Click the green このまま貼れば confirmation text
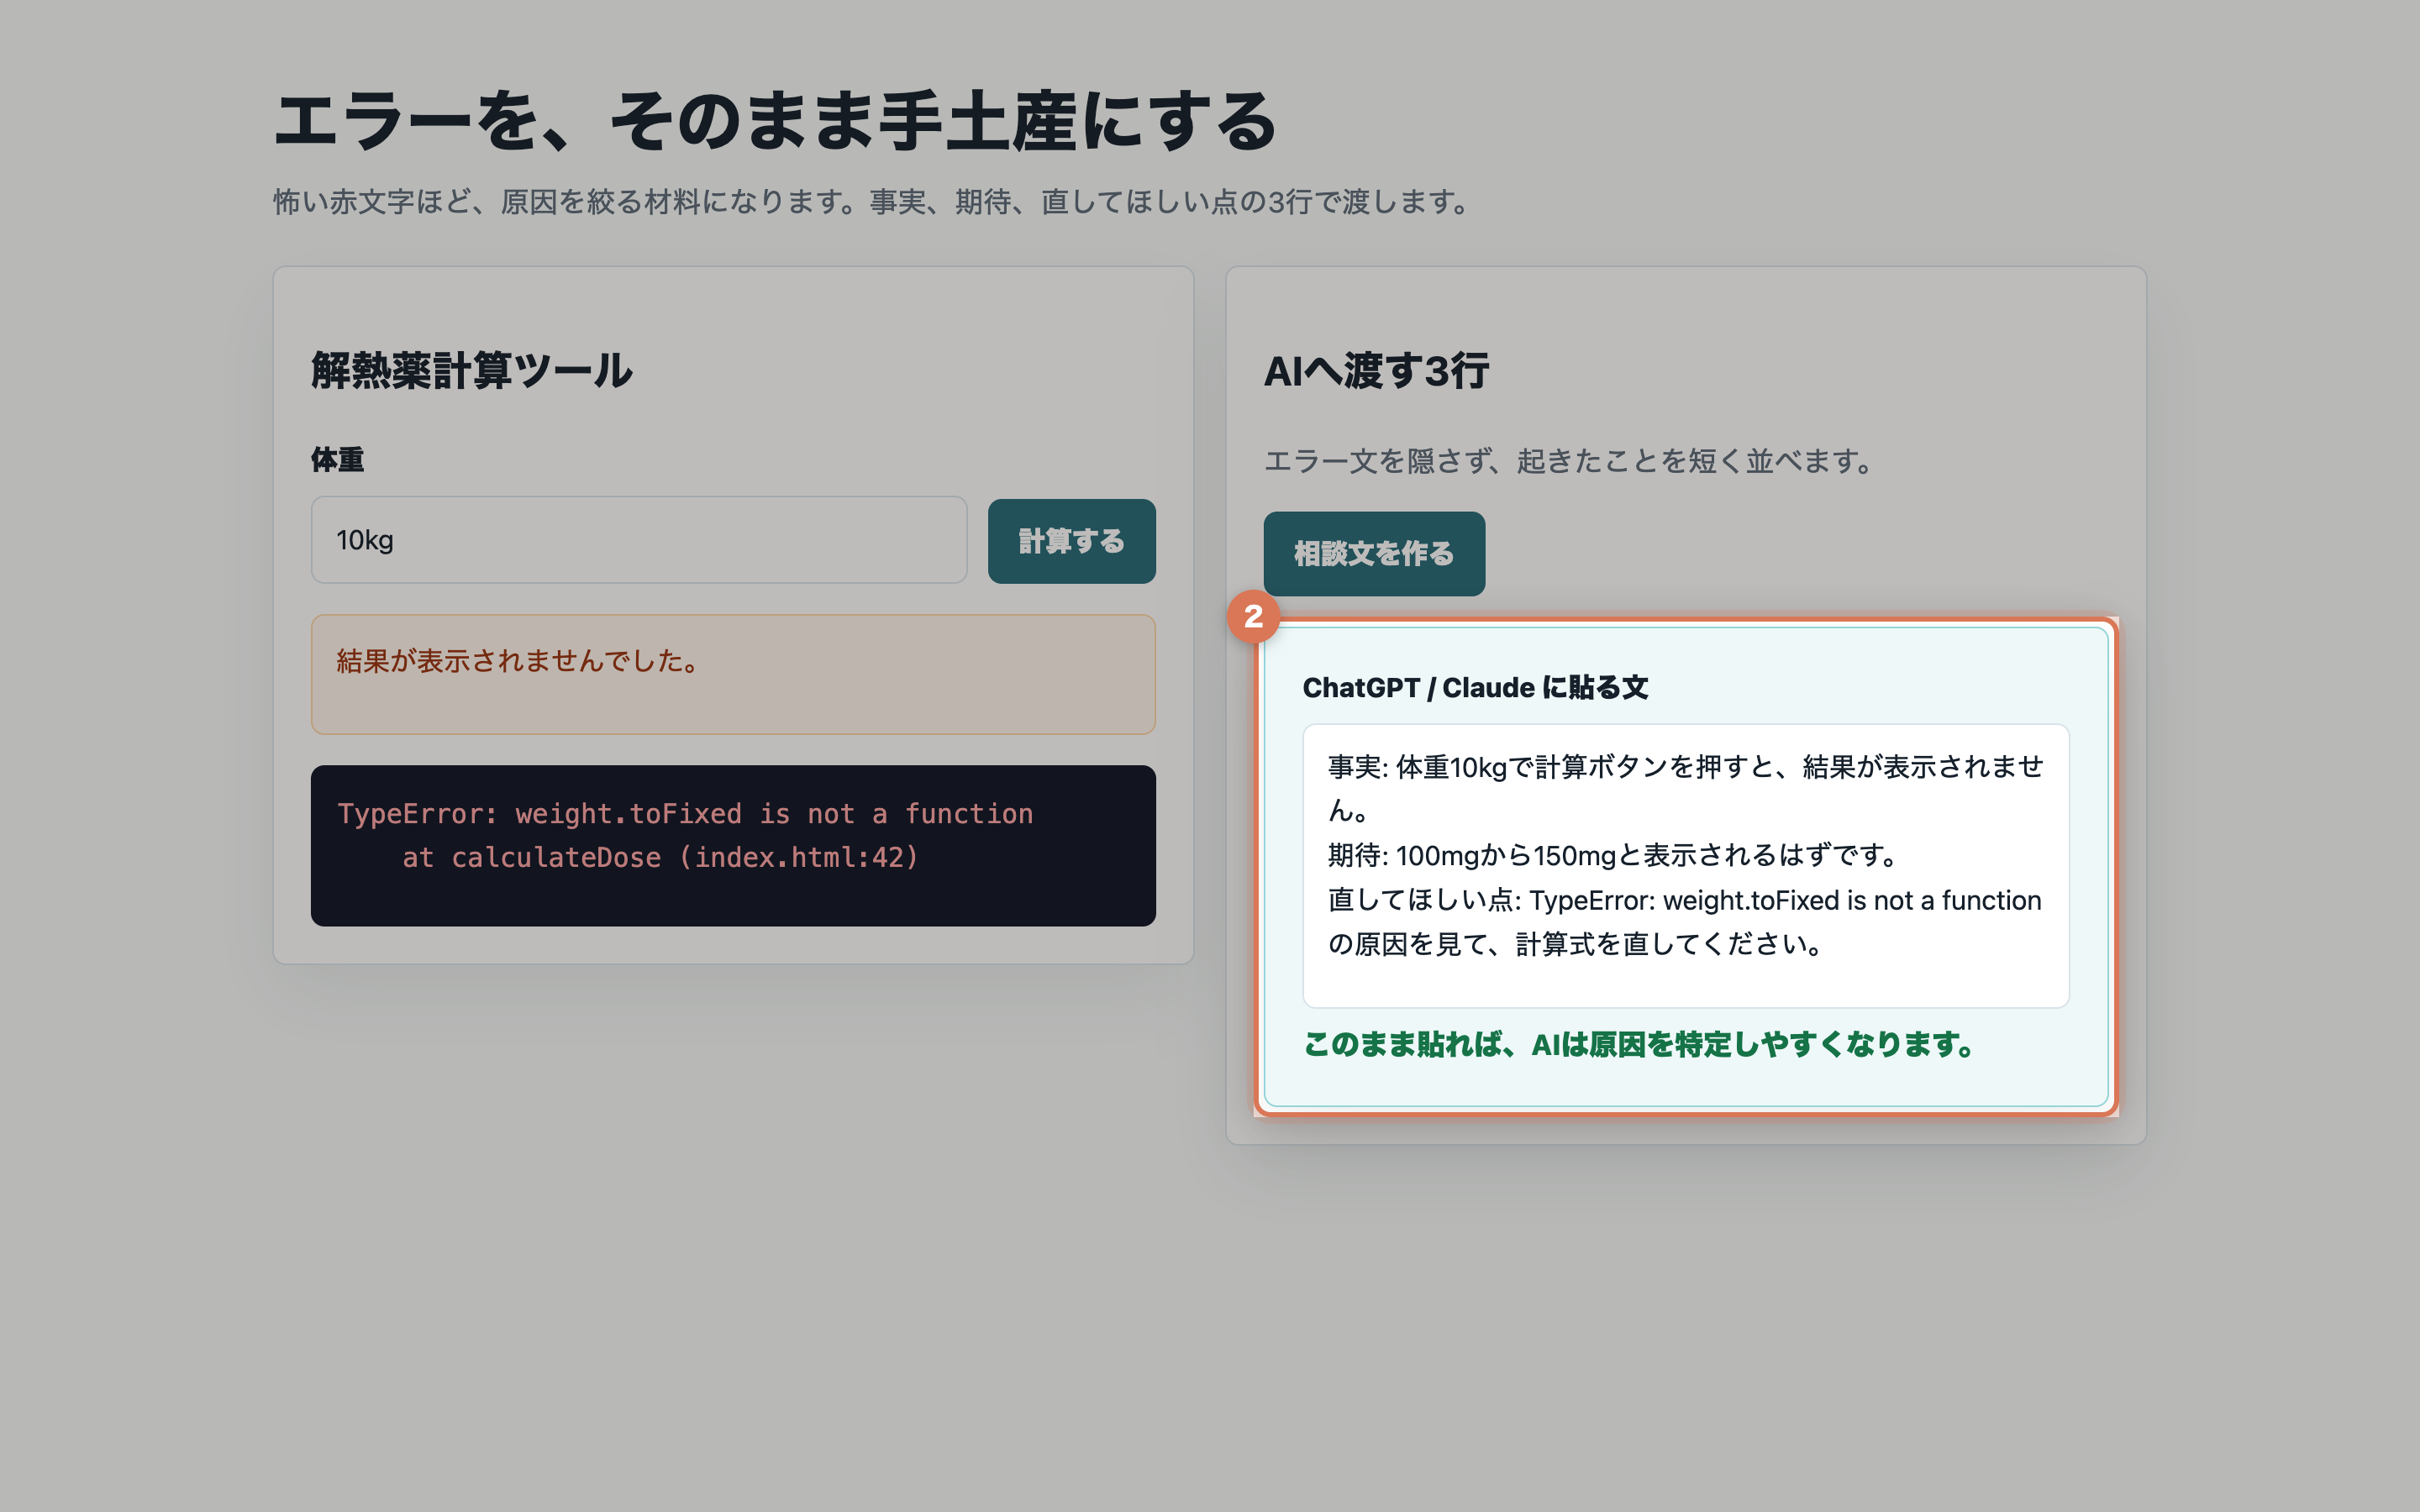2420x1512 pixels. [x=1640, y=1045]
